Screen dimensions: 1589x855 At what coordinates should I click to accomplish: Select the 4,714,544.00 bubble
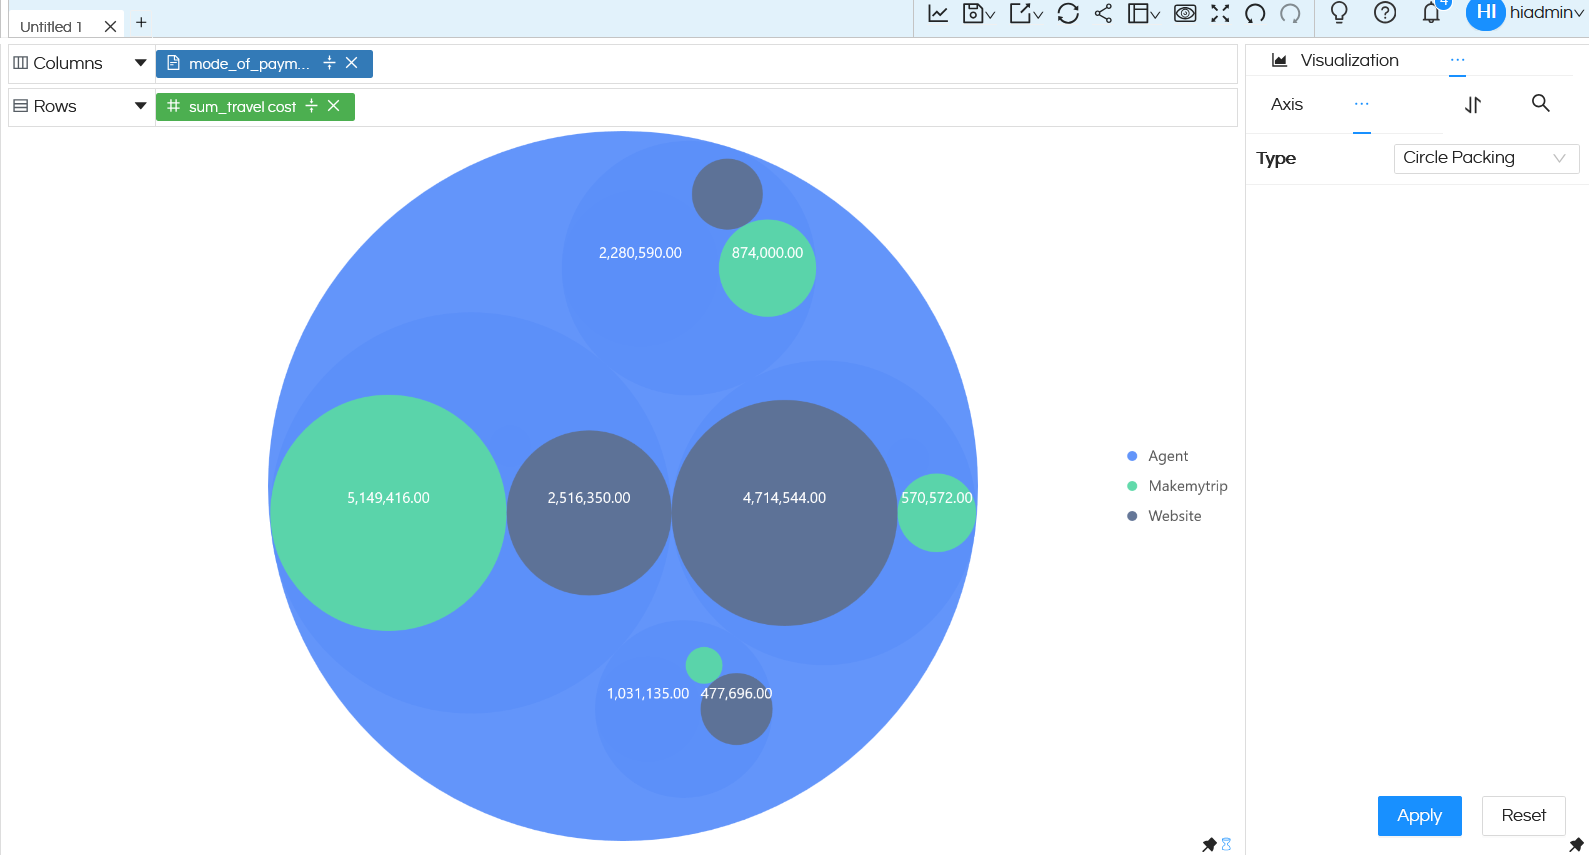point(784,513)
